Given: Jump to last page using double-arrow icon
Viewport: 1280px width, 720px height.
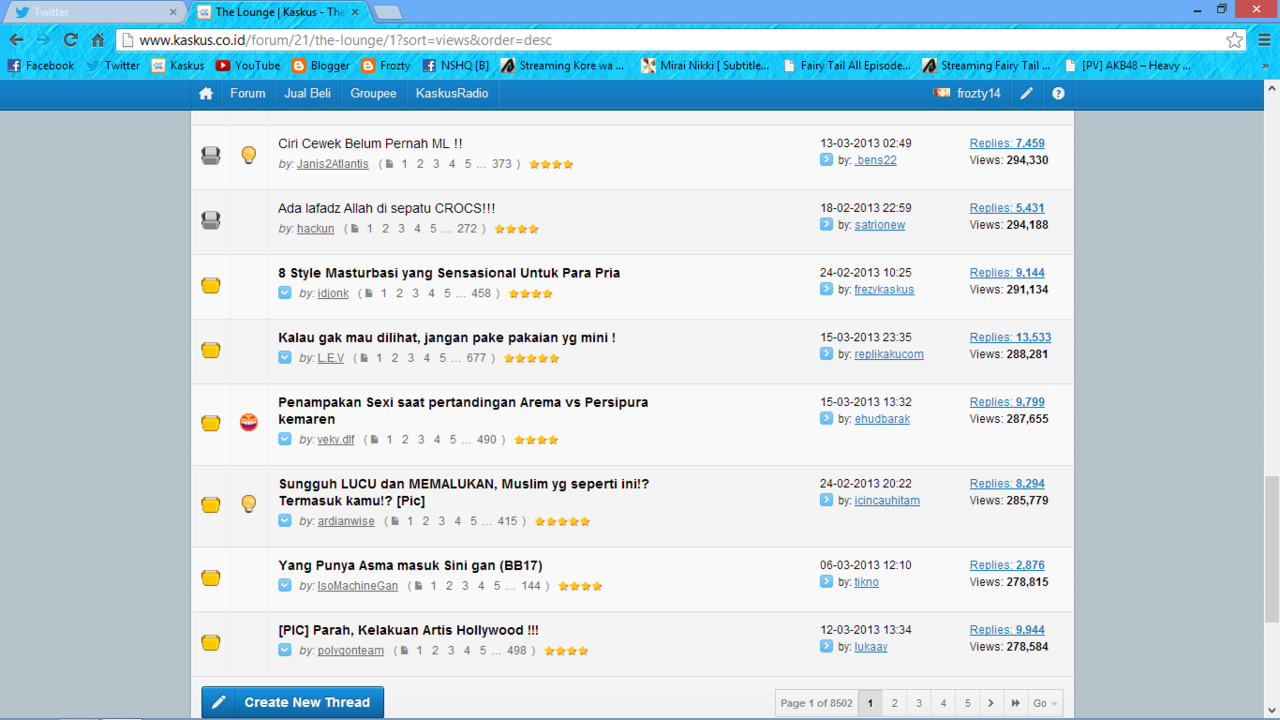Looking at the screenshot, I should click(x=1015, y=703).
